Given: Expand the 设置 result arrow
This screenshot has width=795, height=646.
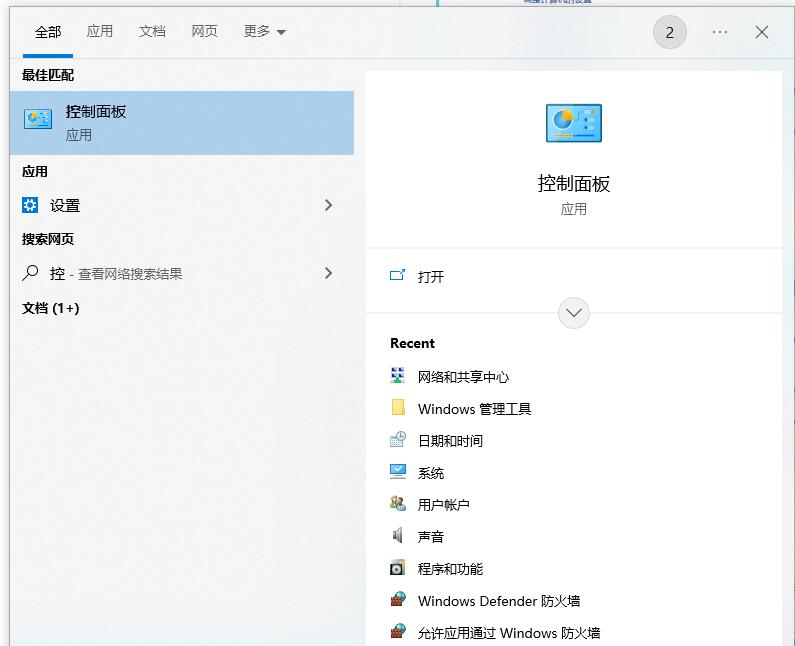Looking at the screenshot, I should click(329, 205).
